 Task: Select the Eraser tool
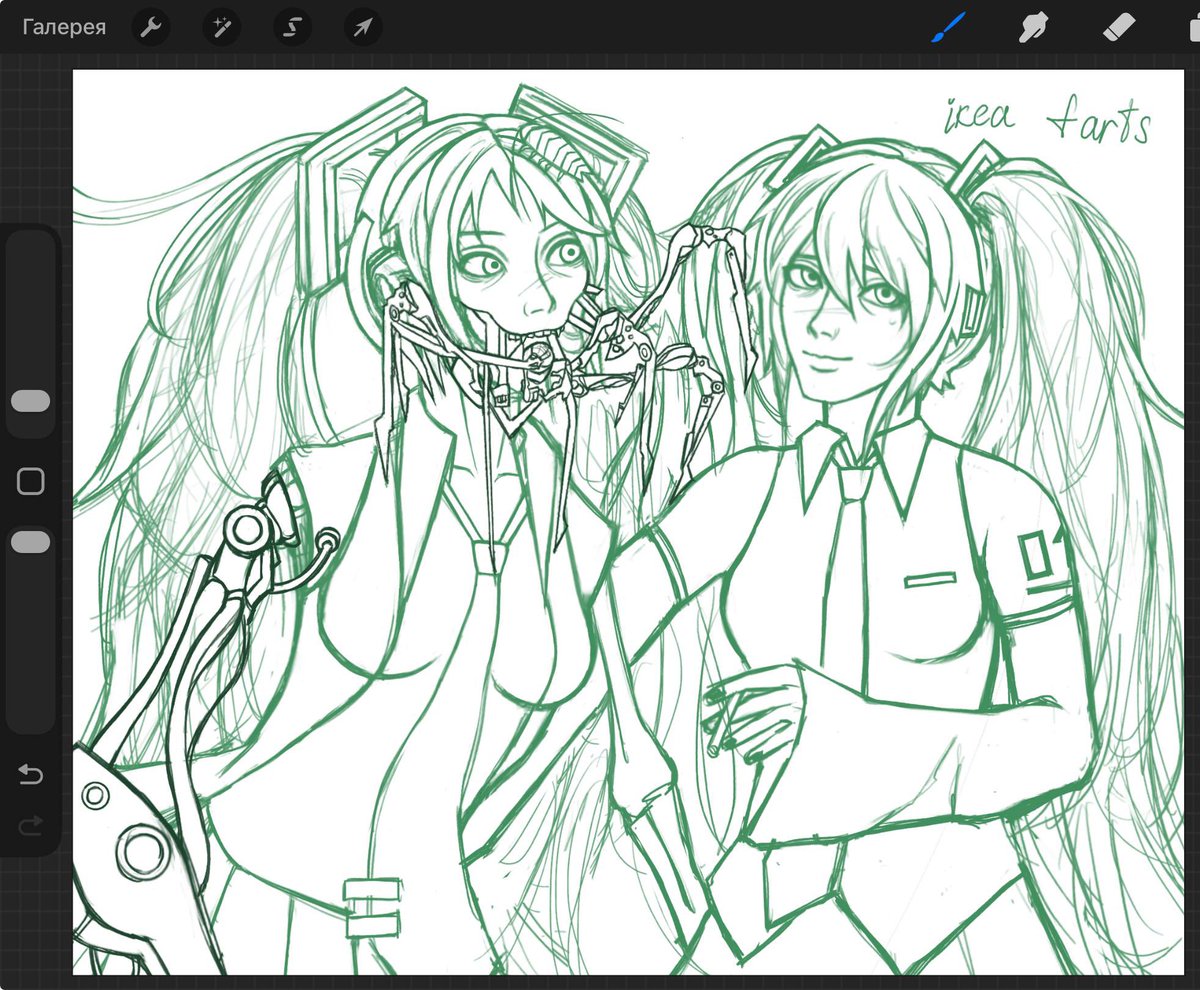[x=1119, y=27]
